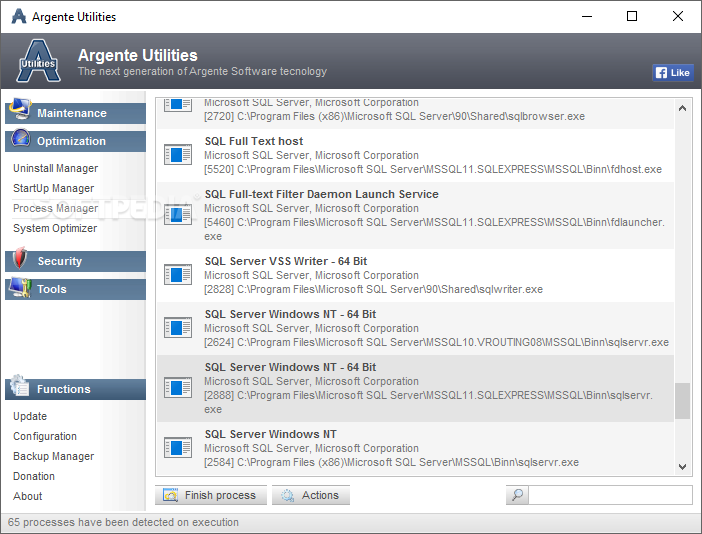Screen dimensions: 702x534
Task: Click the Facebook Like button
Action: [x=673, y=73]
